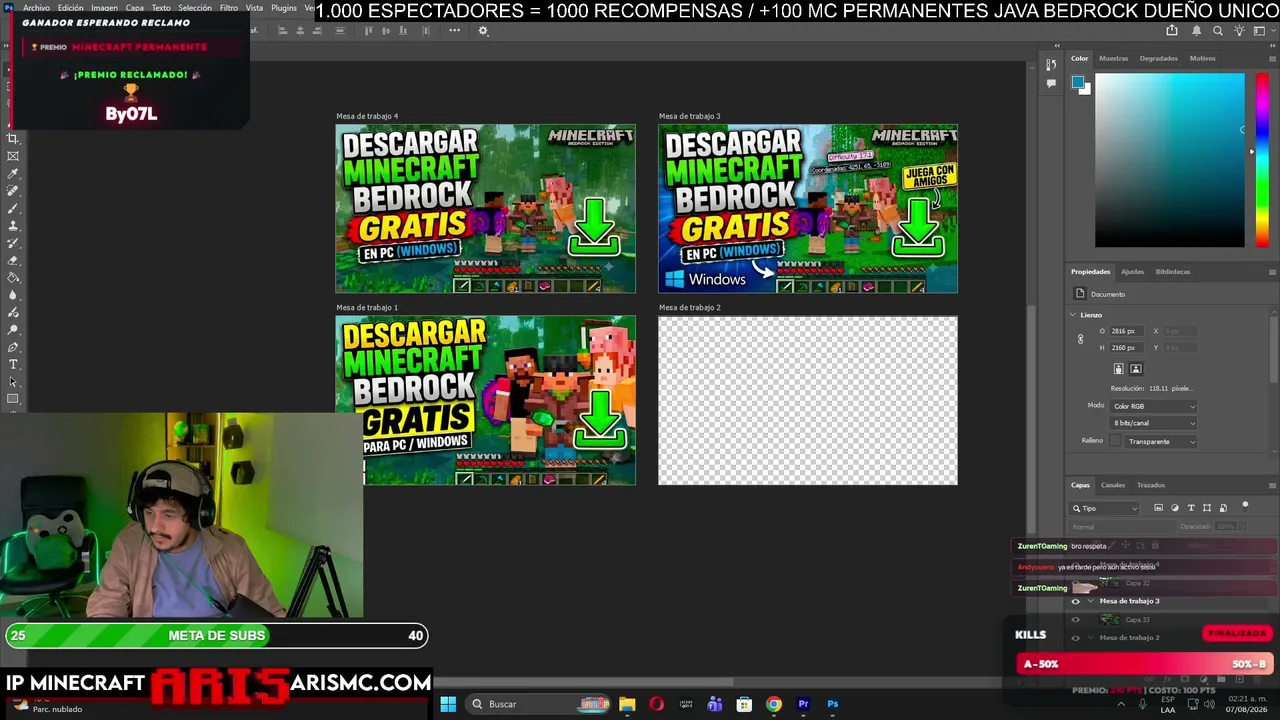
Task: Select the Horizontal Type tool
Action: click(13, 364)
